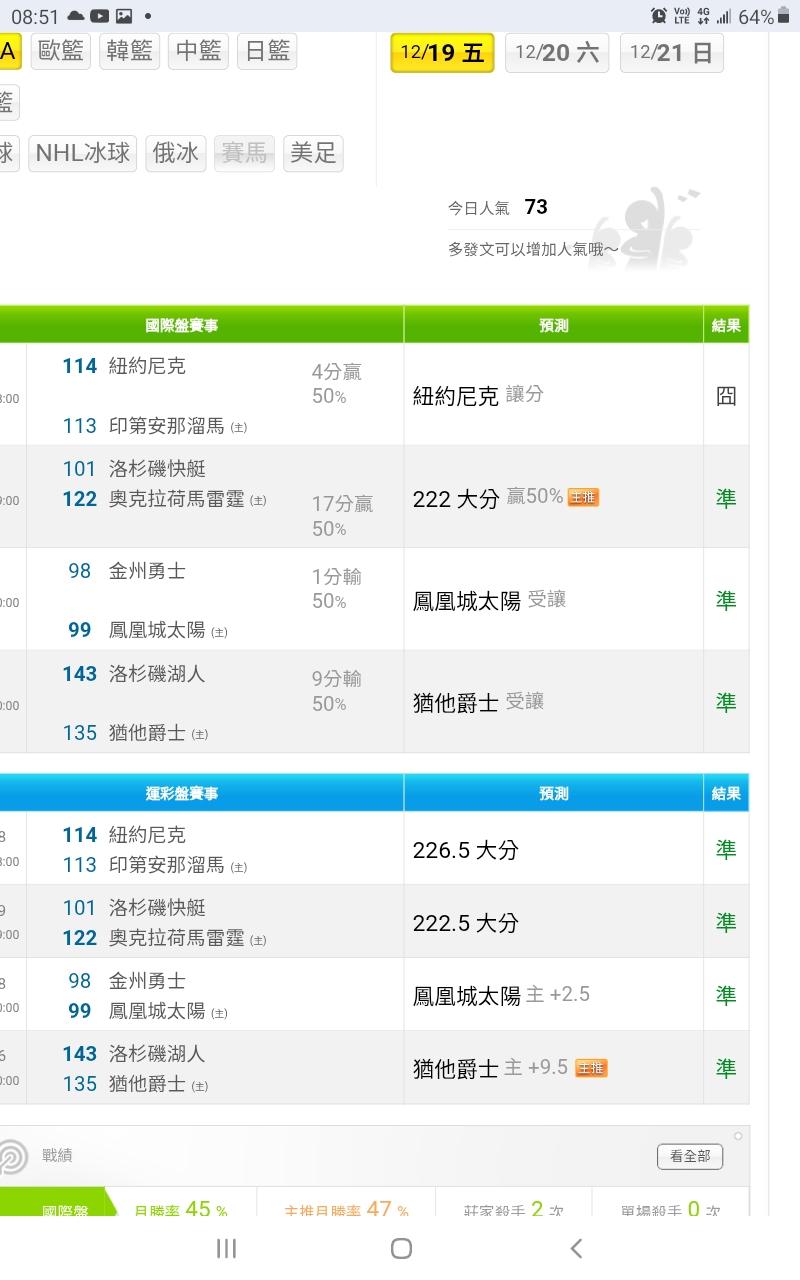Tap the 222 大分 prediction

[456, 498]
